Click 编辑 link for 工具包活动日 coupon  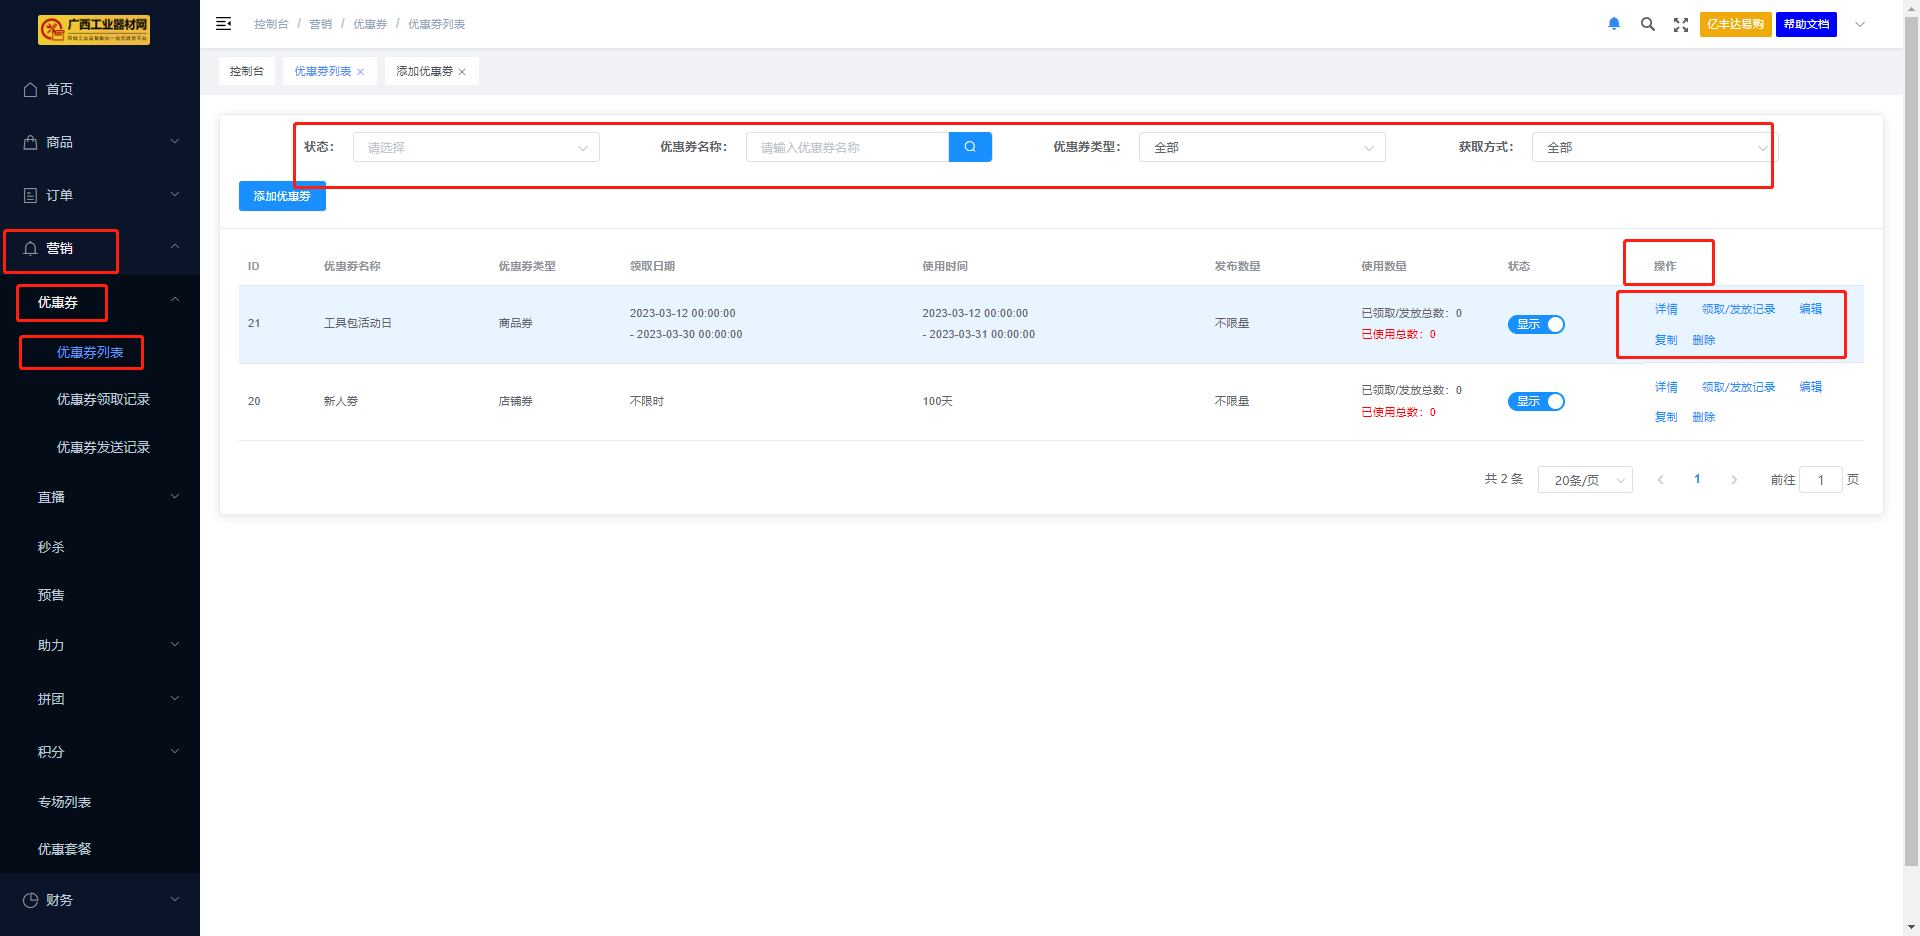(1810, 309)
